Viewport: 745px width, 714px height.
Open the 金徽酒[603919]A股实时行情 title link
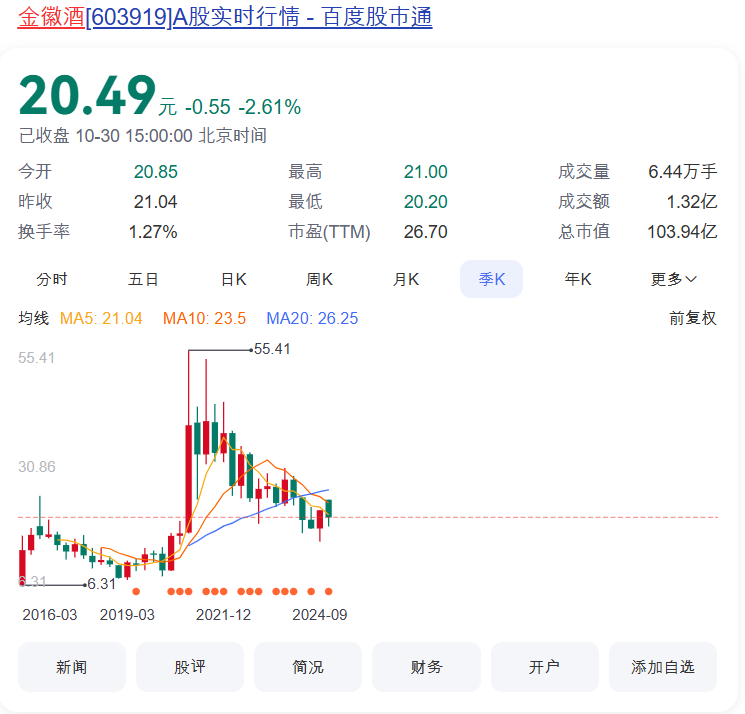click(225, 17)
